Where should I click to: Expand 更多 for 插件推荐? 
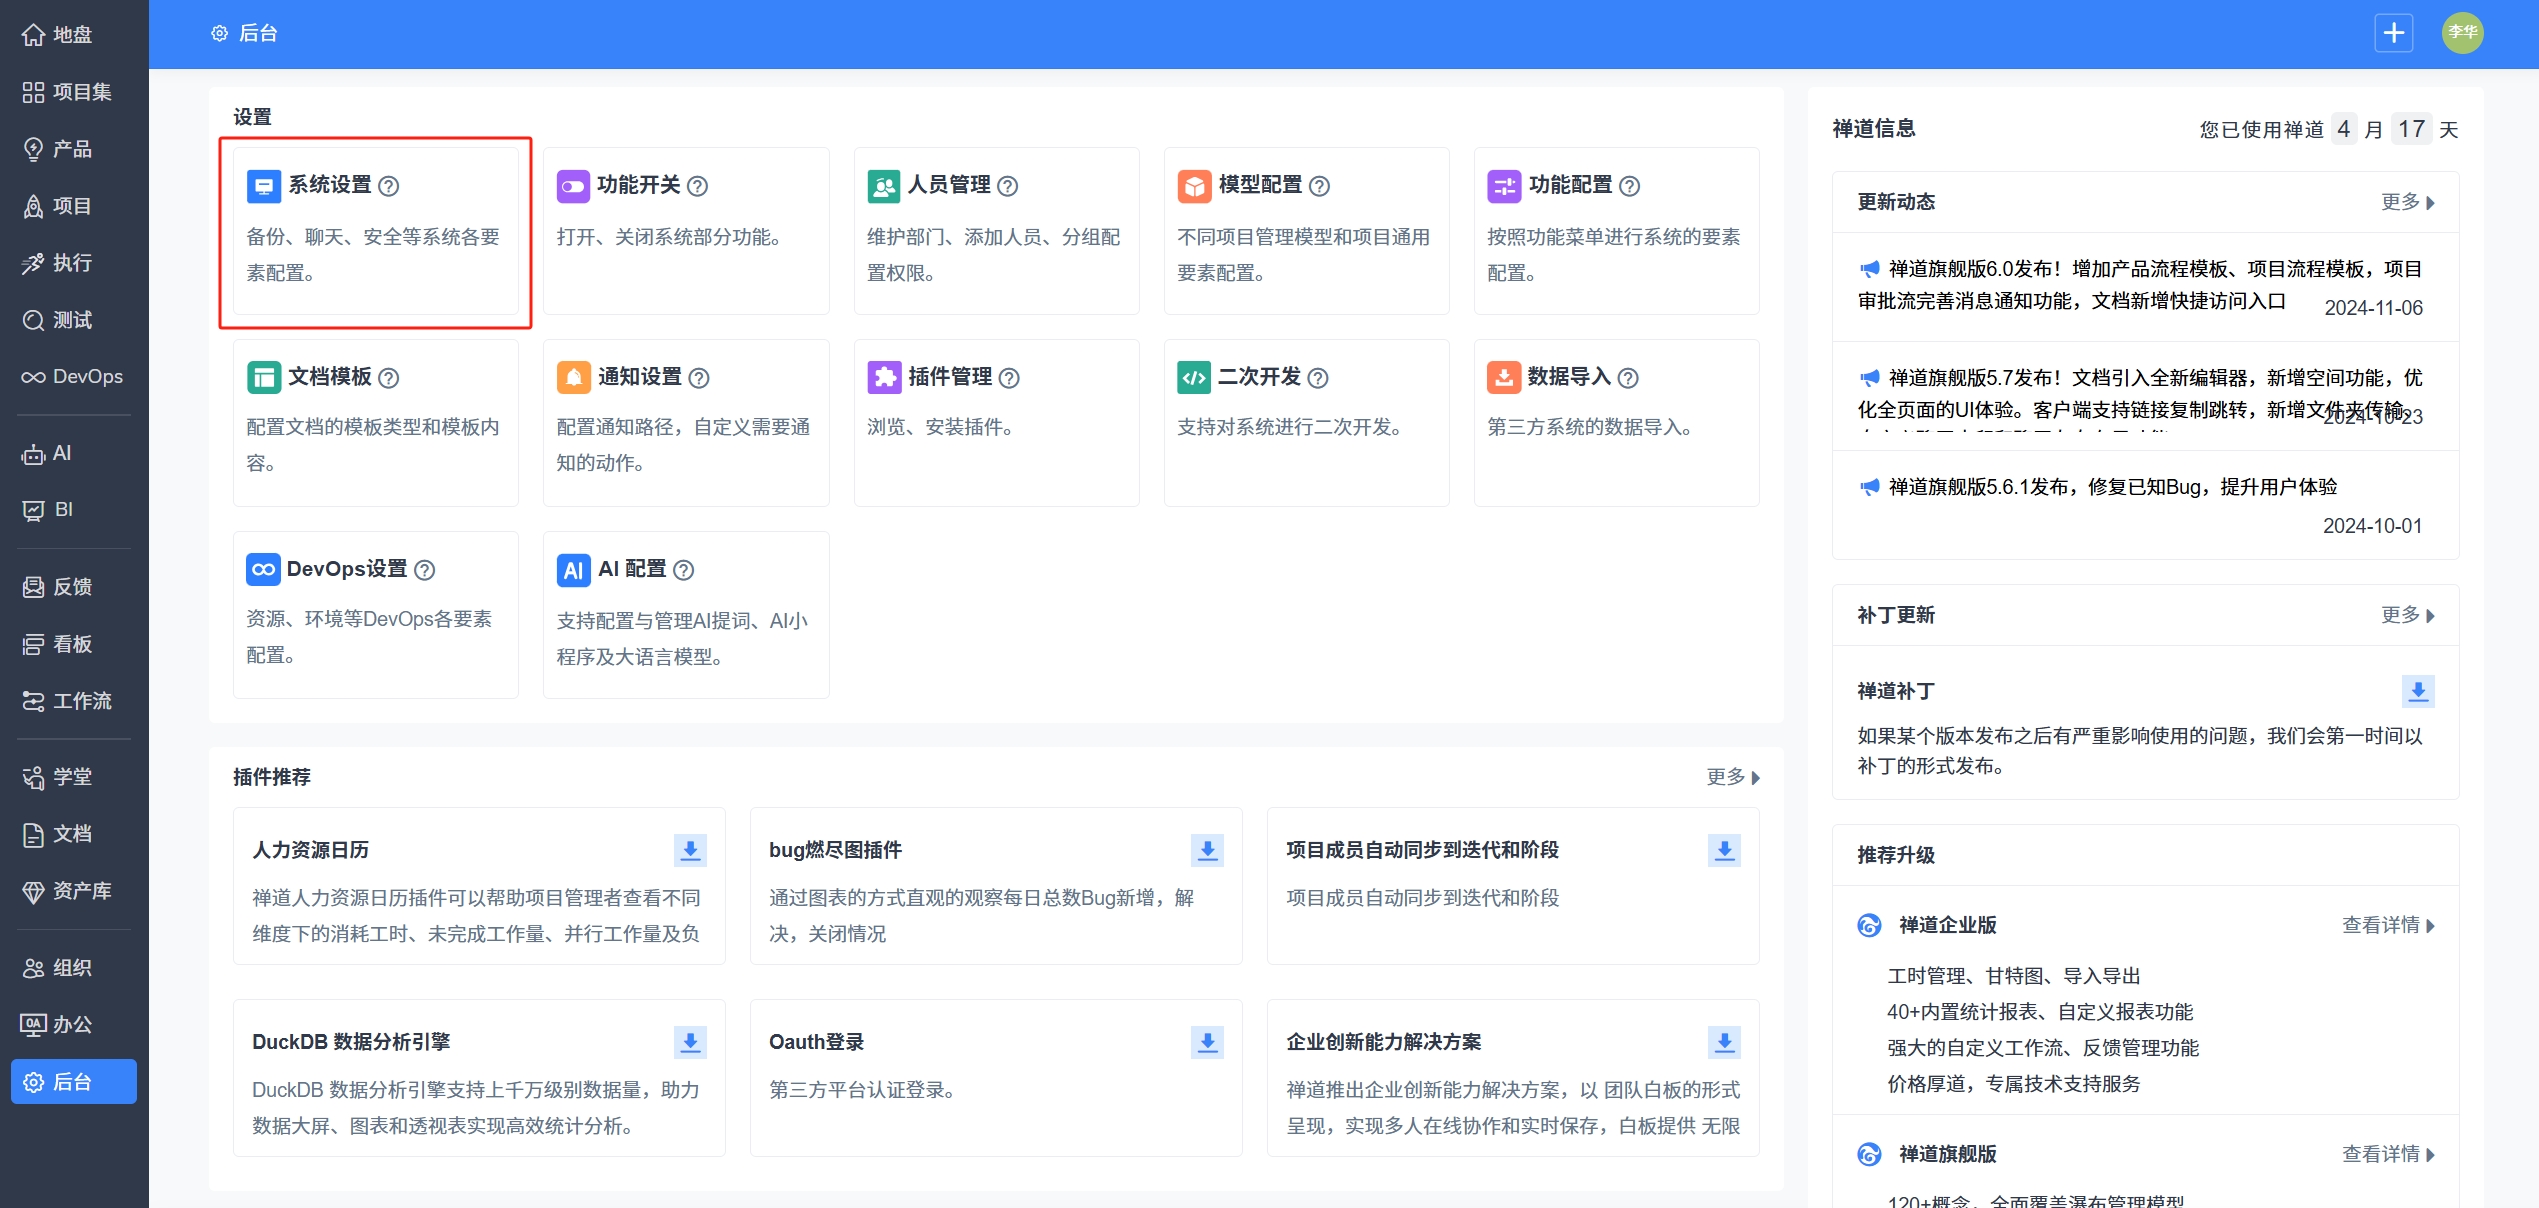[1732, 777]
